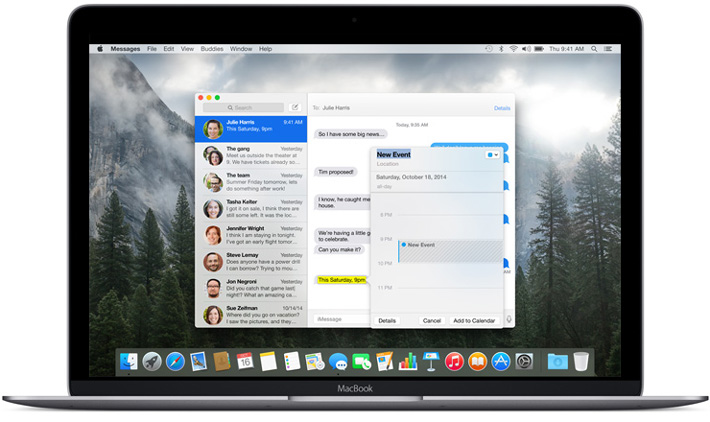
Task: Launch Safari from the Dock
Action: 175,362
